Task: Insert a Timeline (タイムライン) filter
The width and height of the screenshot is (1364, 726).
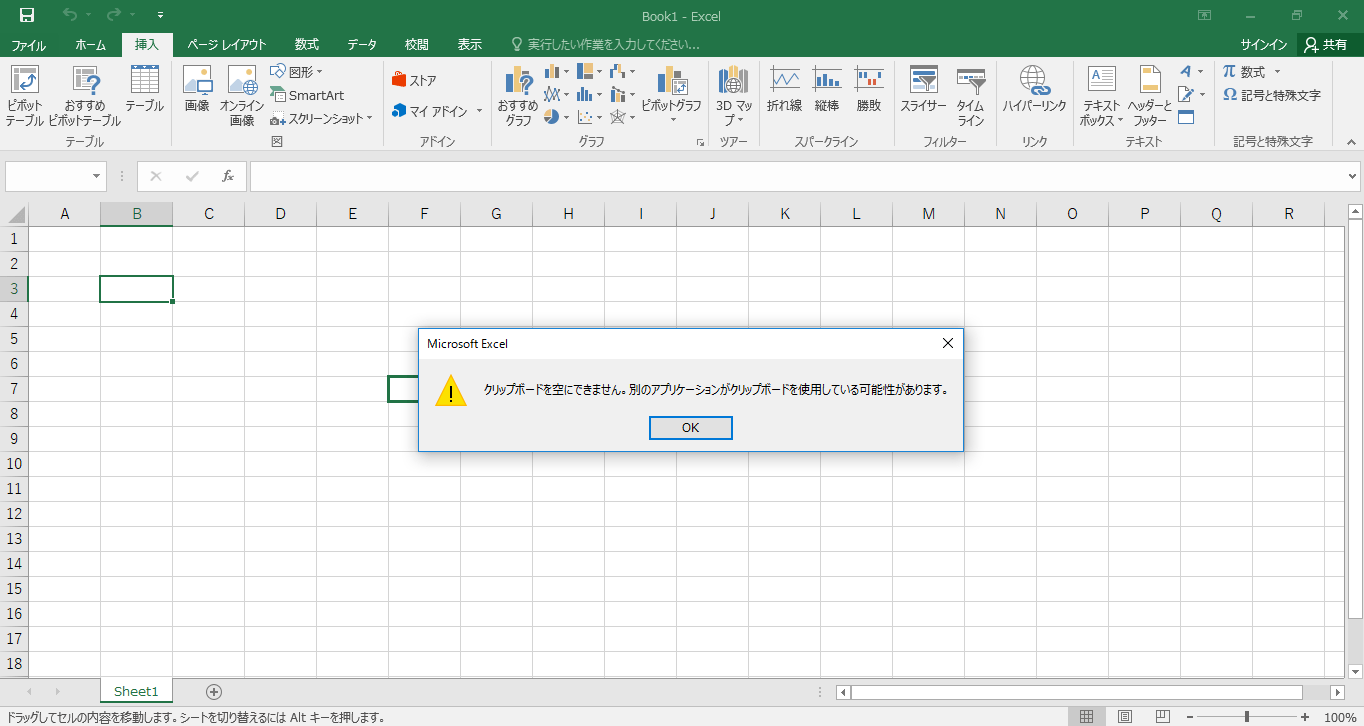Action: [971, 95]
